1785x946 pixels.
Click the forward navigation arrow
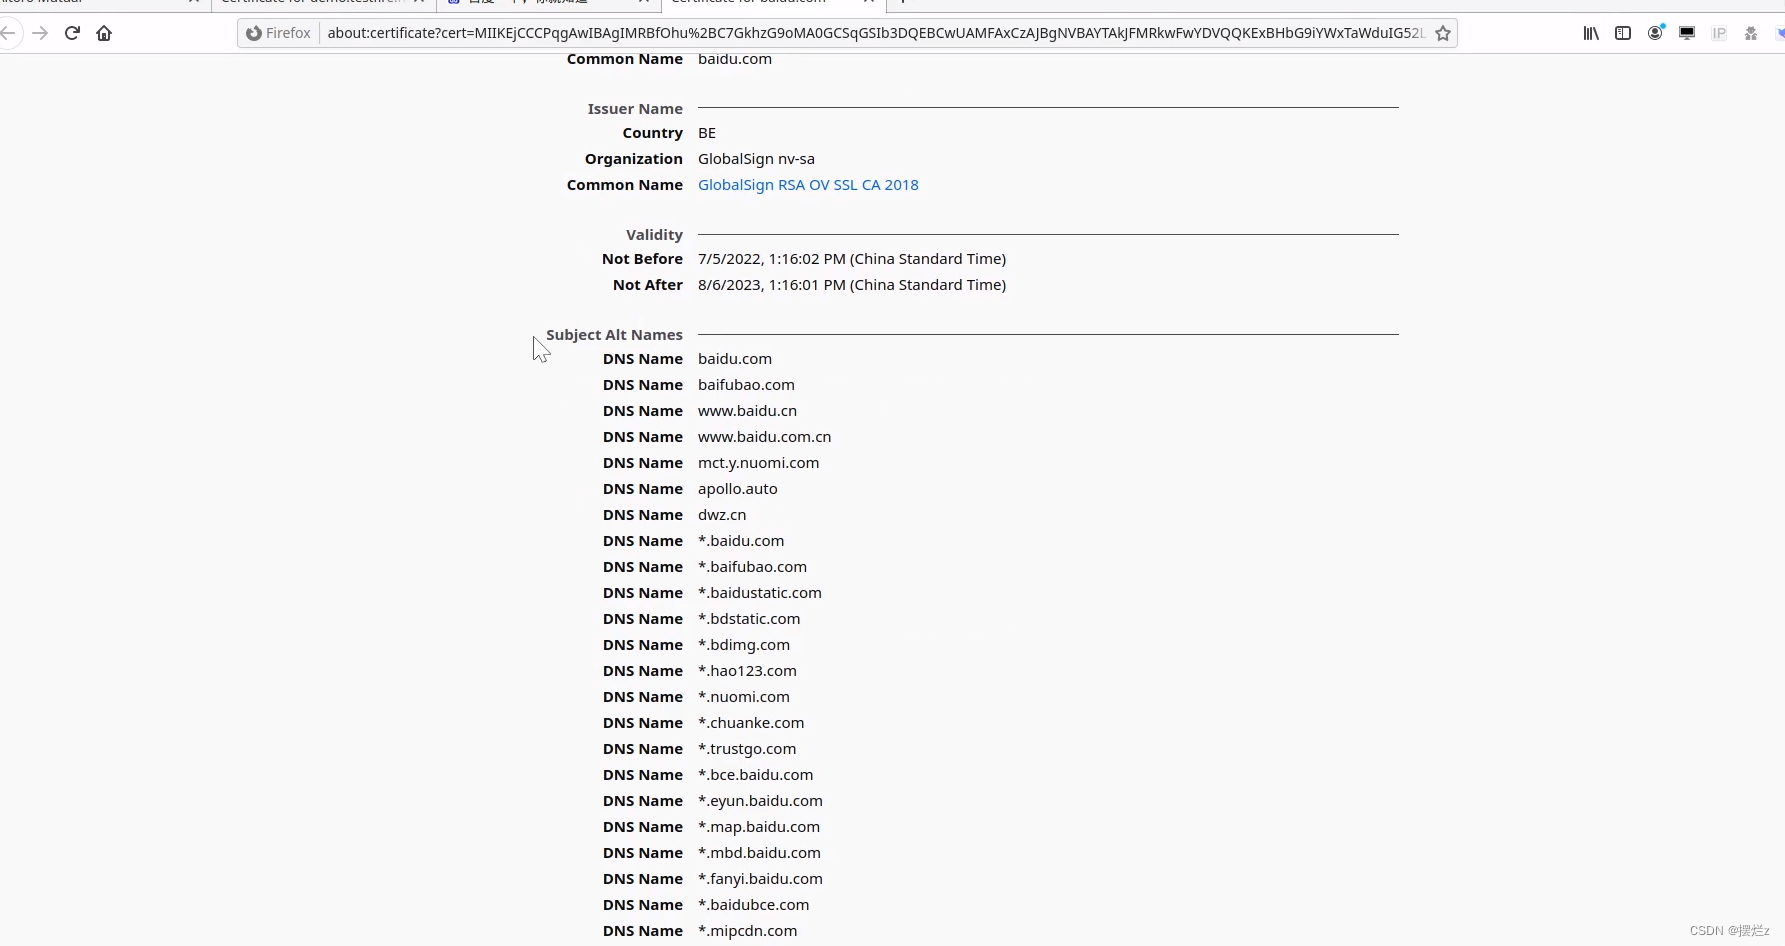[x=40, y=33]
